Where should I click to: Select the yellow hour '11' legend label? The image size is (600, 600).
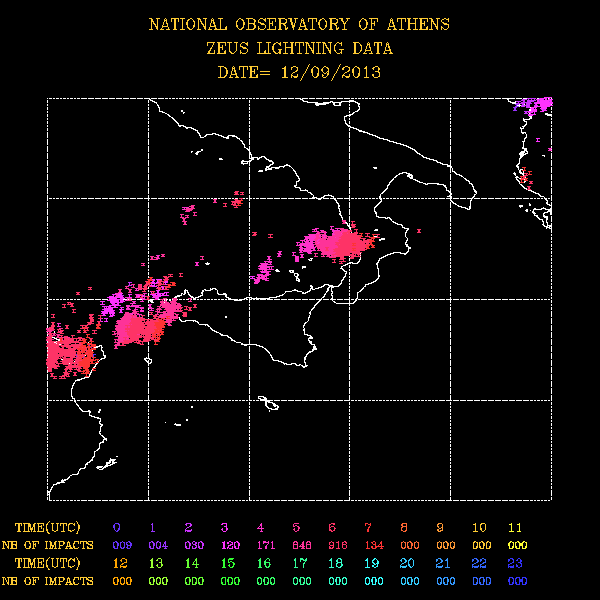click(515, 528)
